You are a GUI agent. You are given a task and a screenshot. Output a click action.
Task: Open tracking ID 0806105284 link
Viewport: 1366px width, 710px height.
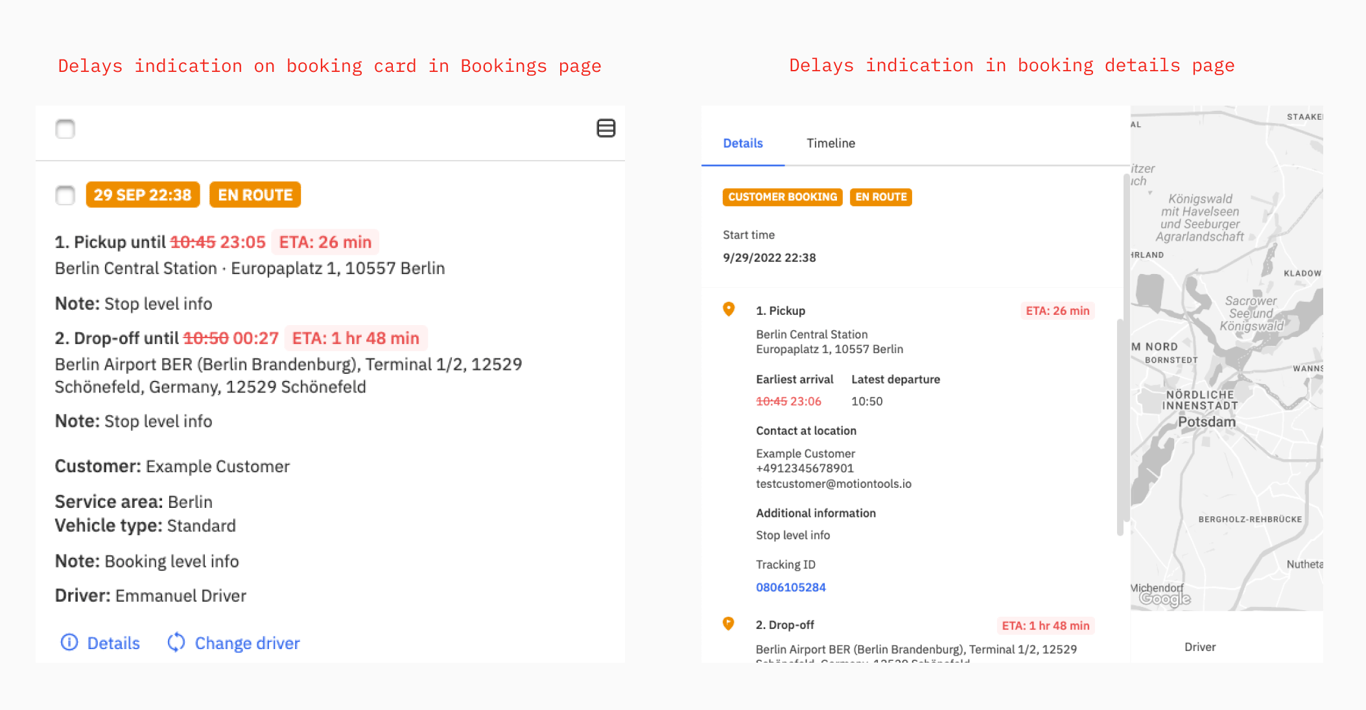791,587
